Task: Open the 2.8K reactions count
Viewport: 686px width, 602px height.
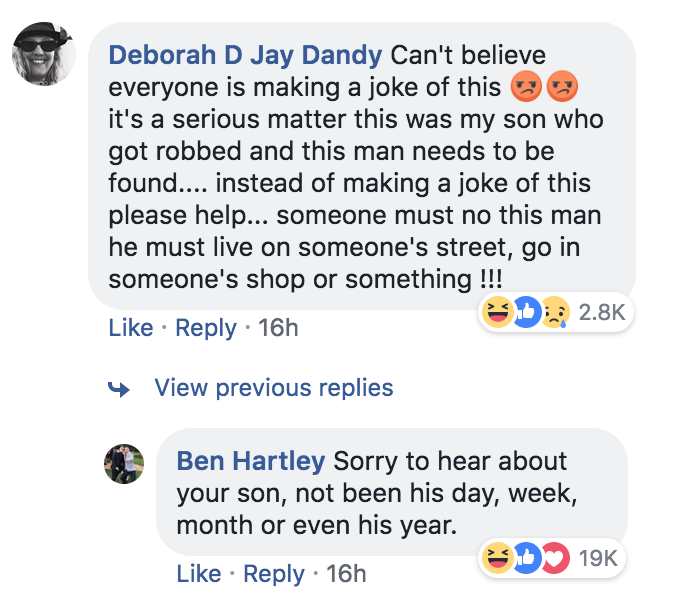Action: (x=602, y=313)
